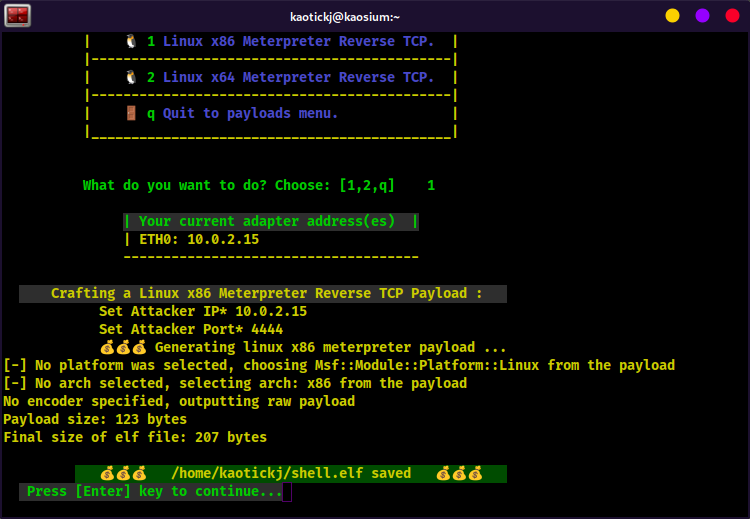Click the '/home/kaotickj/shell.elf saved' path
The width and height of the screenshot is (750, 519).
[291, 474]
